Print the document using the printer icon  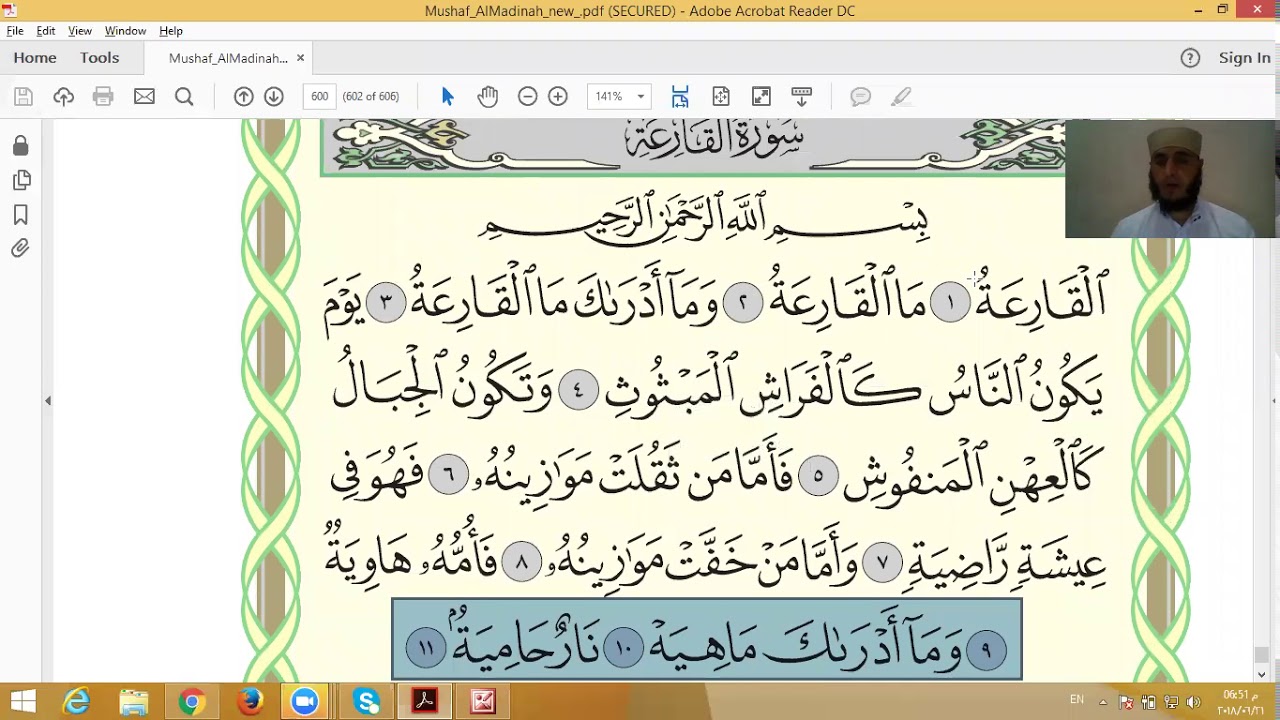103,96
